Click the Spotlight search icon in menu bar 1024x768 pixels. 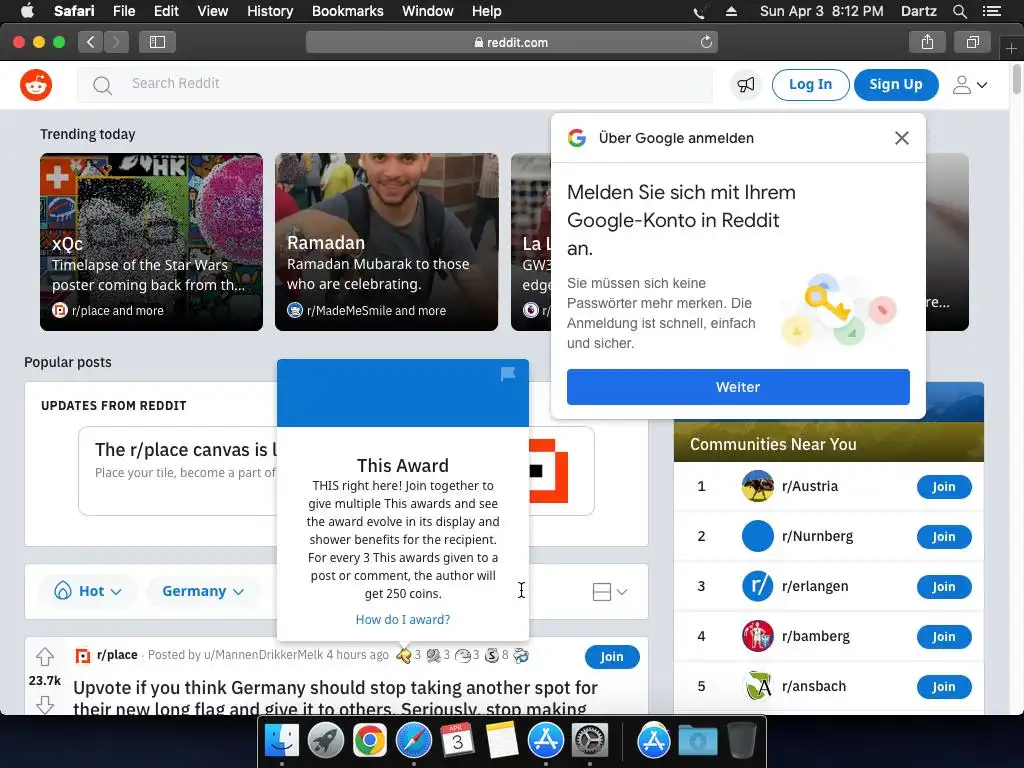pos(959,11)
